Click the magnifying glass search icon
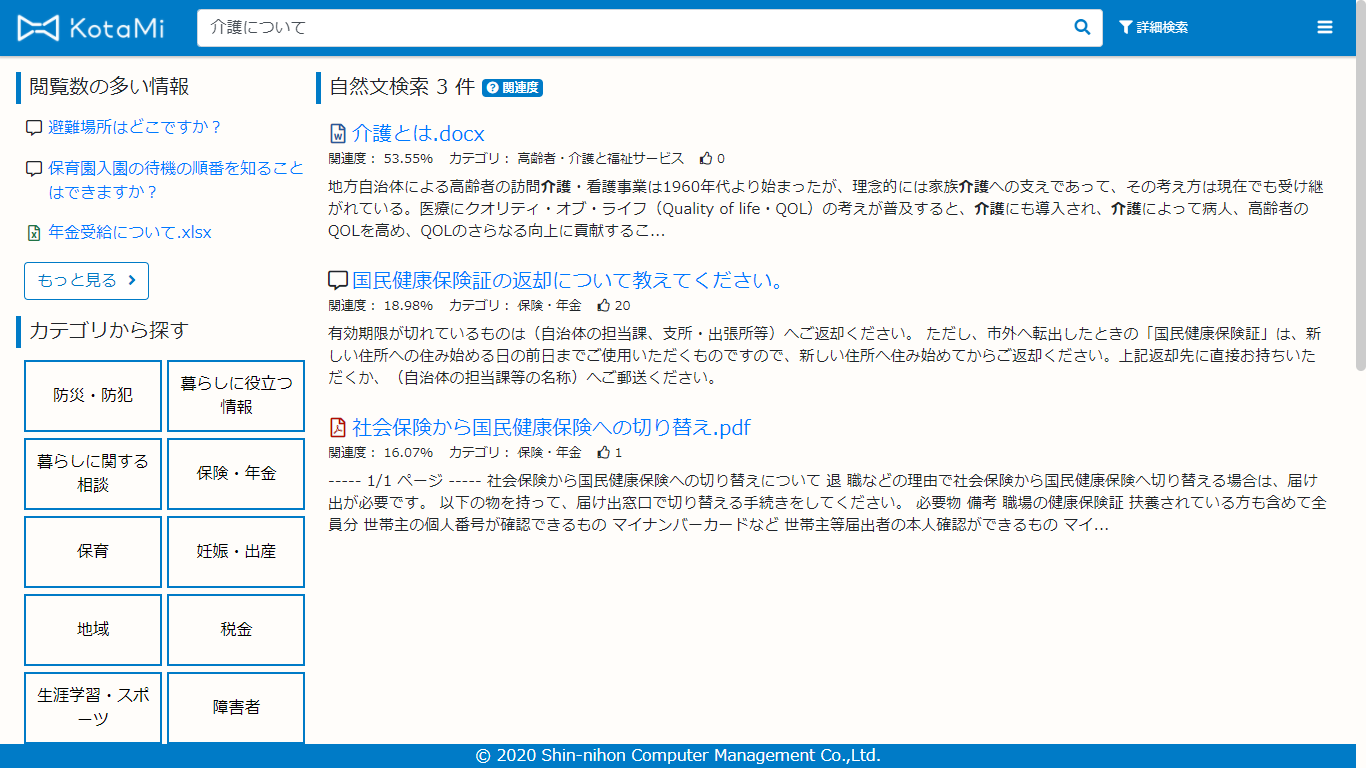 tap(1082, 28)
